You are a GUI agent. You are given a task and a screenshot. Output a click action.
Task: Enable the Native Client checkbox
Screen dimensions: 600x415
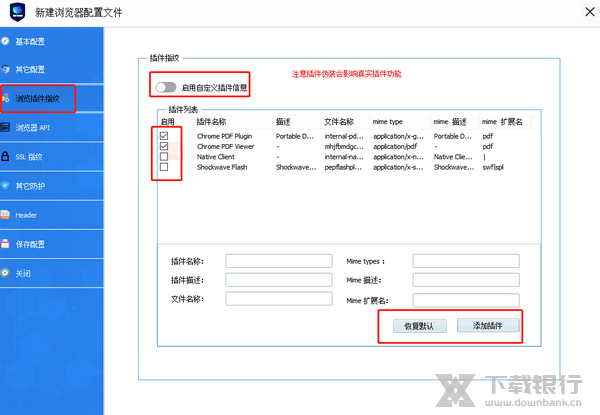click(x=164, y=156)
